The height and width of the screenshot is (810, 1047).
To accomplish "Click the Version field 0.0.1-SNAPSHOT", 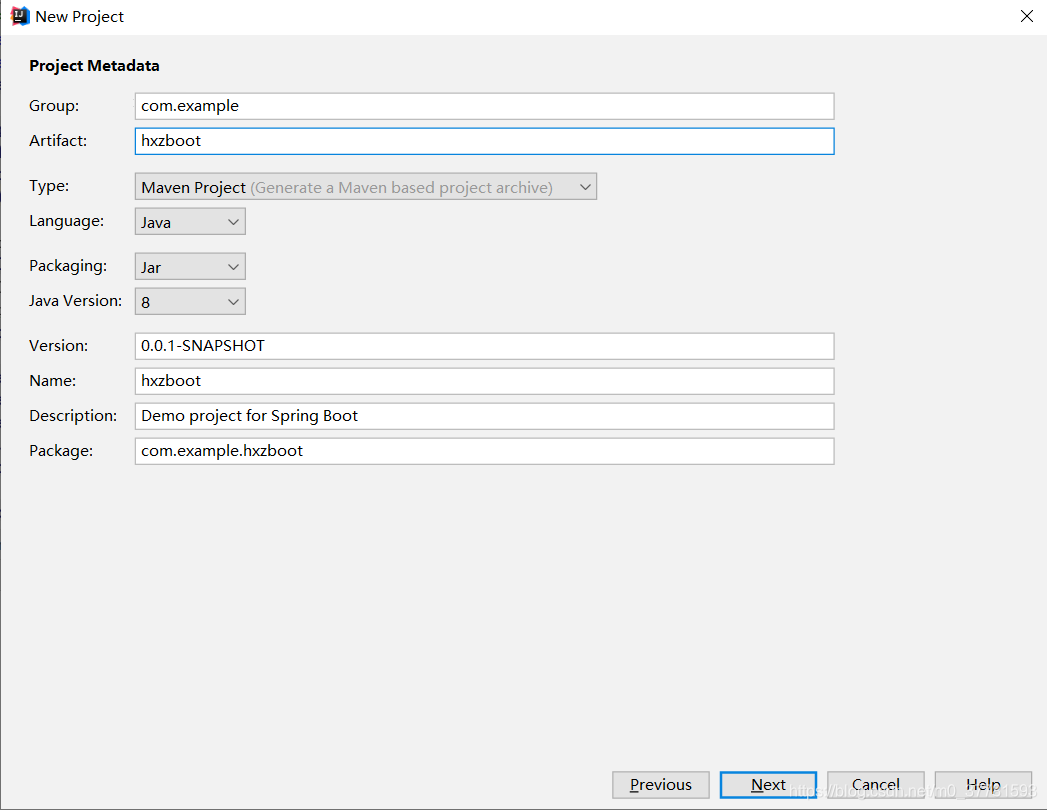I will click(x=484, y=346).
